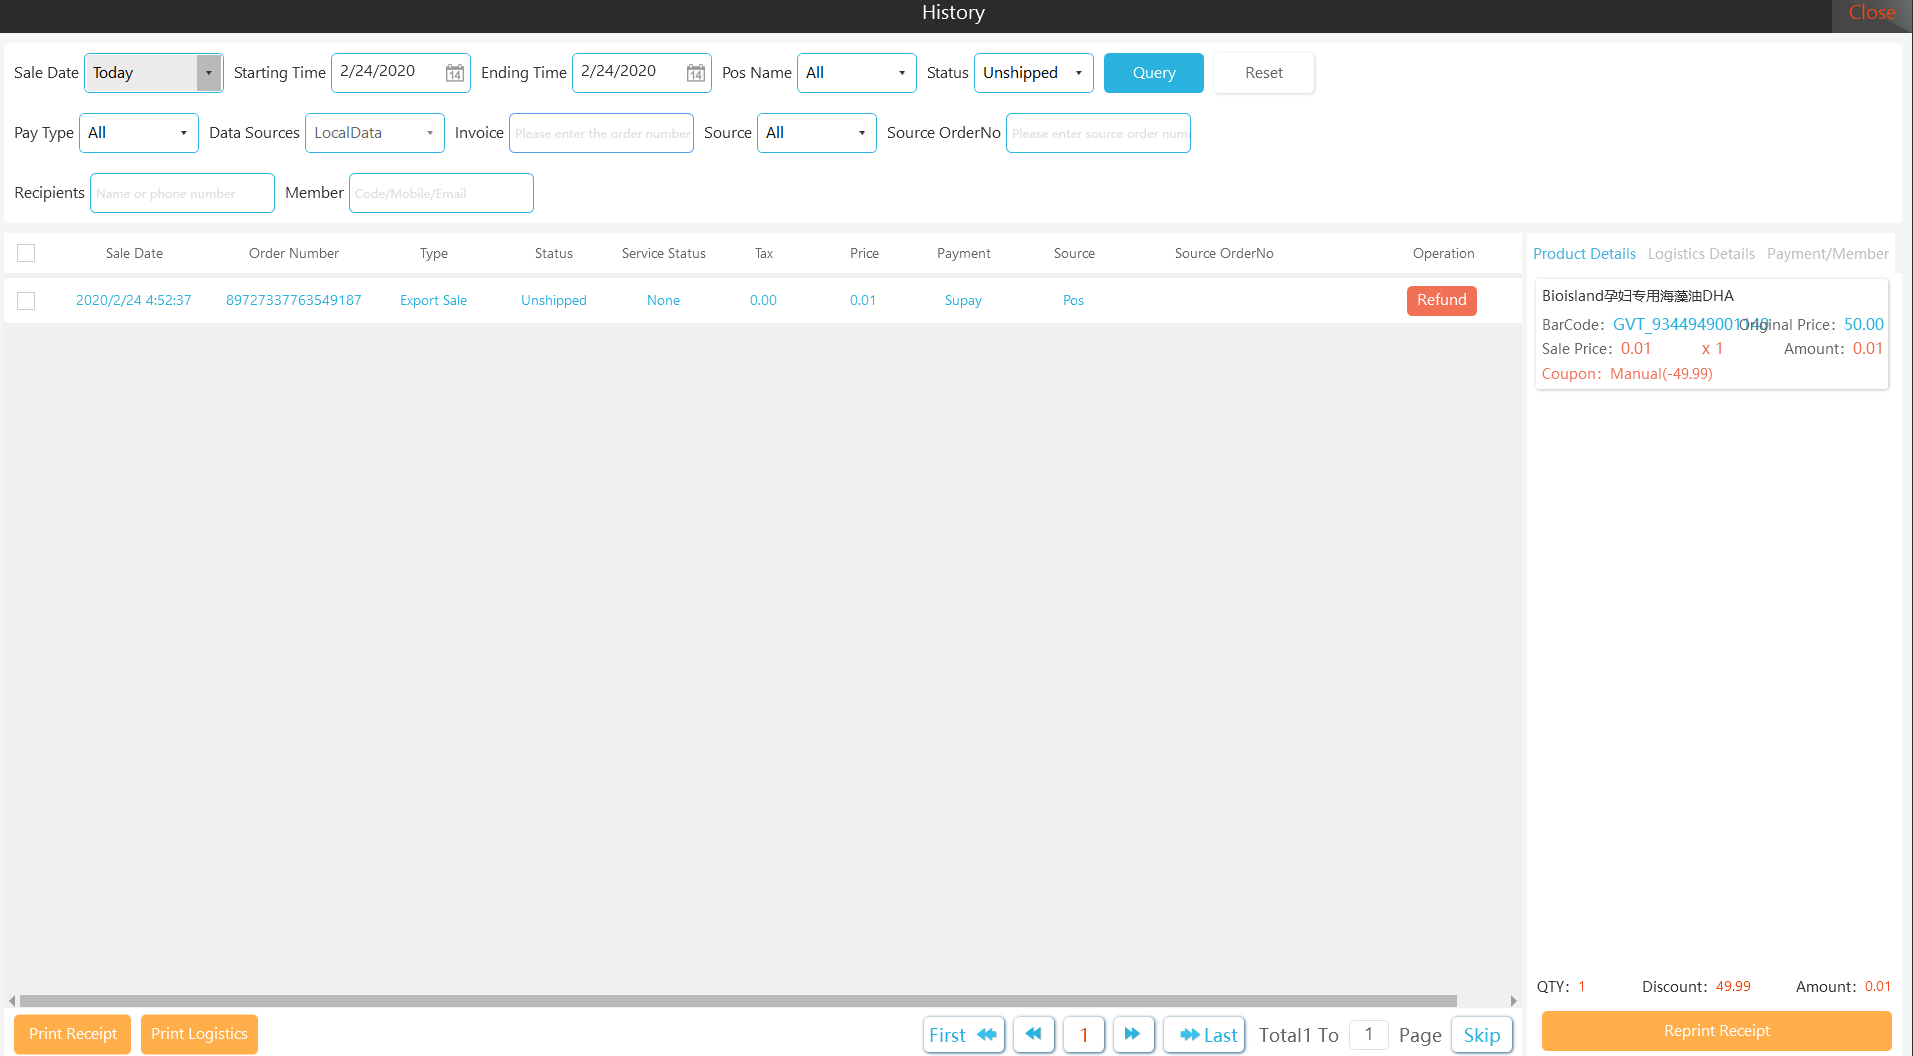Open the Ending Time calendar picker
1913x1056 pixels.
pos(695,73)
